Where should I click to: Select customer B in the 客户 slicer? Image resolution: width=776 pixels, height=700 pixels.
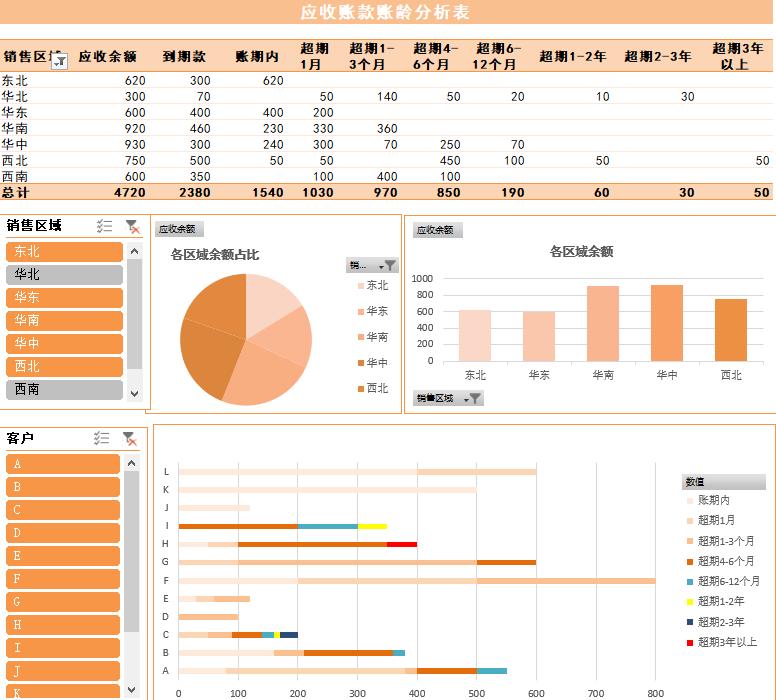pos(63,487)
